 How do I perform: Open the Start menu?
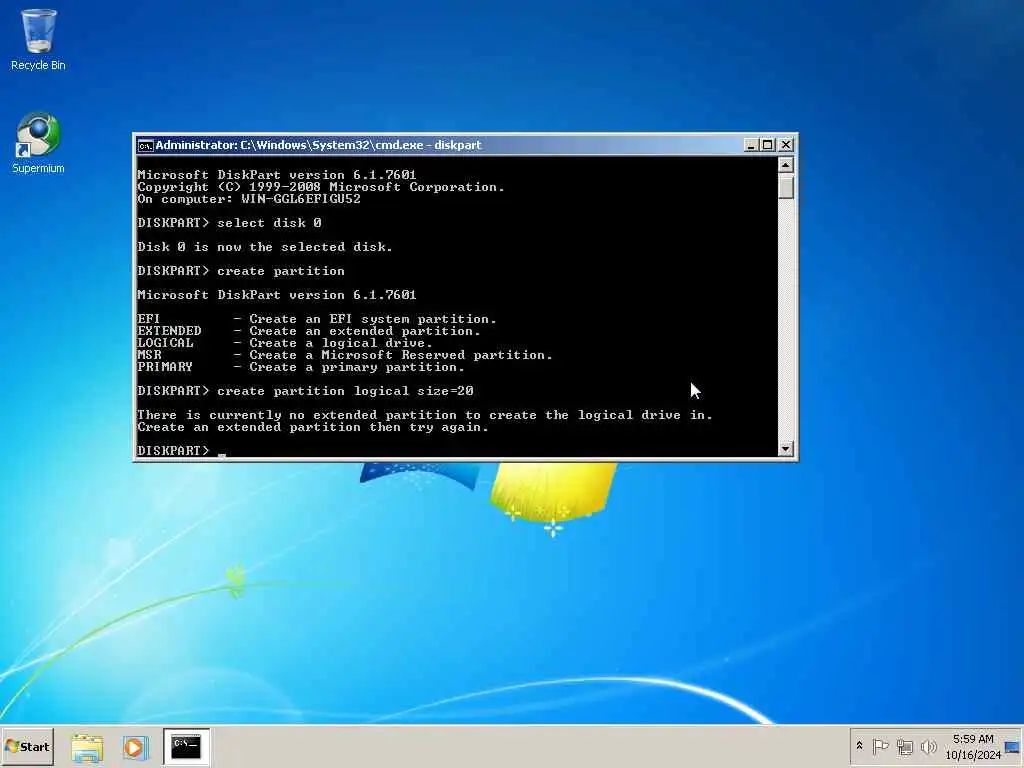(x=27, y=746)
